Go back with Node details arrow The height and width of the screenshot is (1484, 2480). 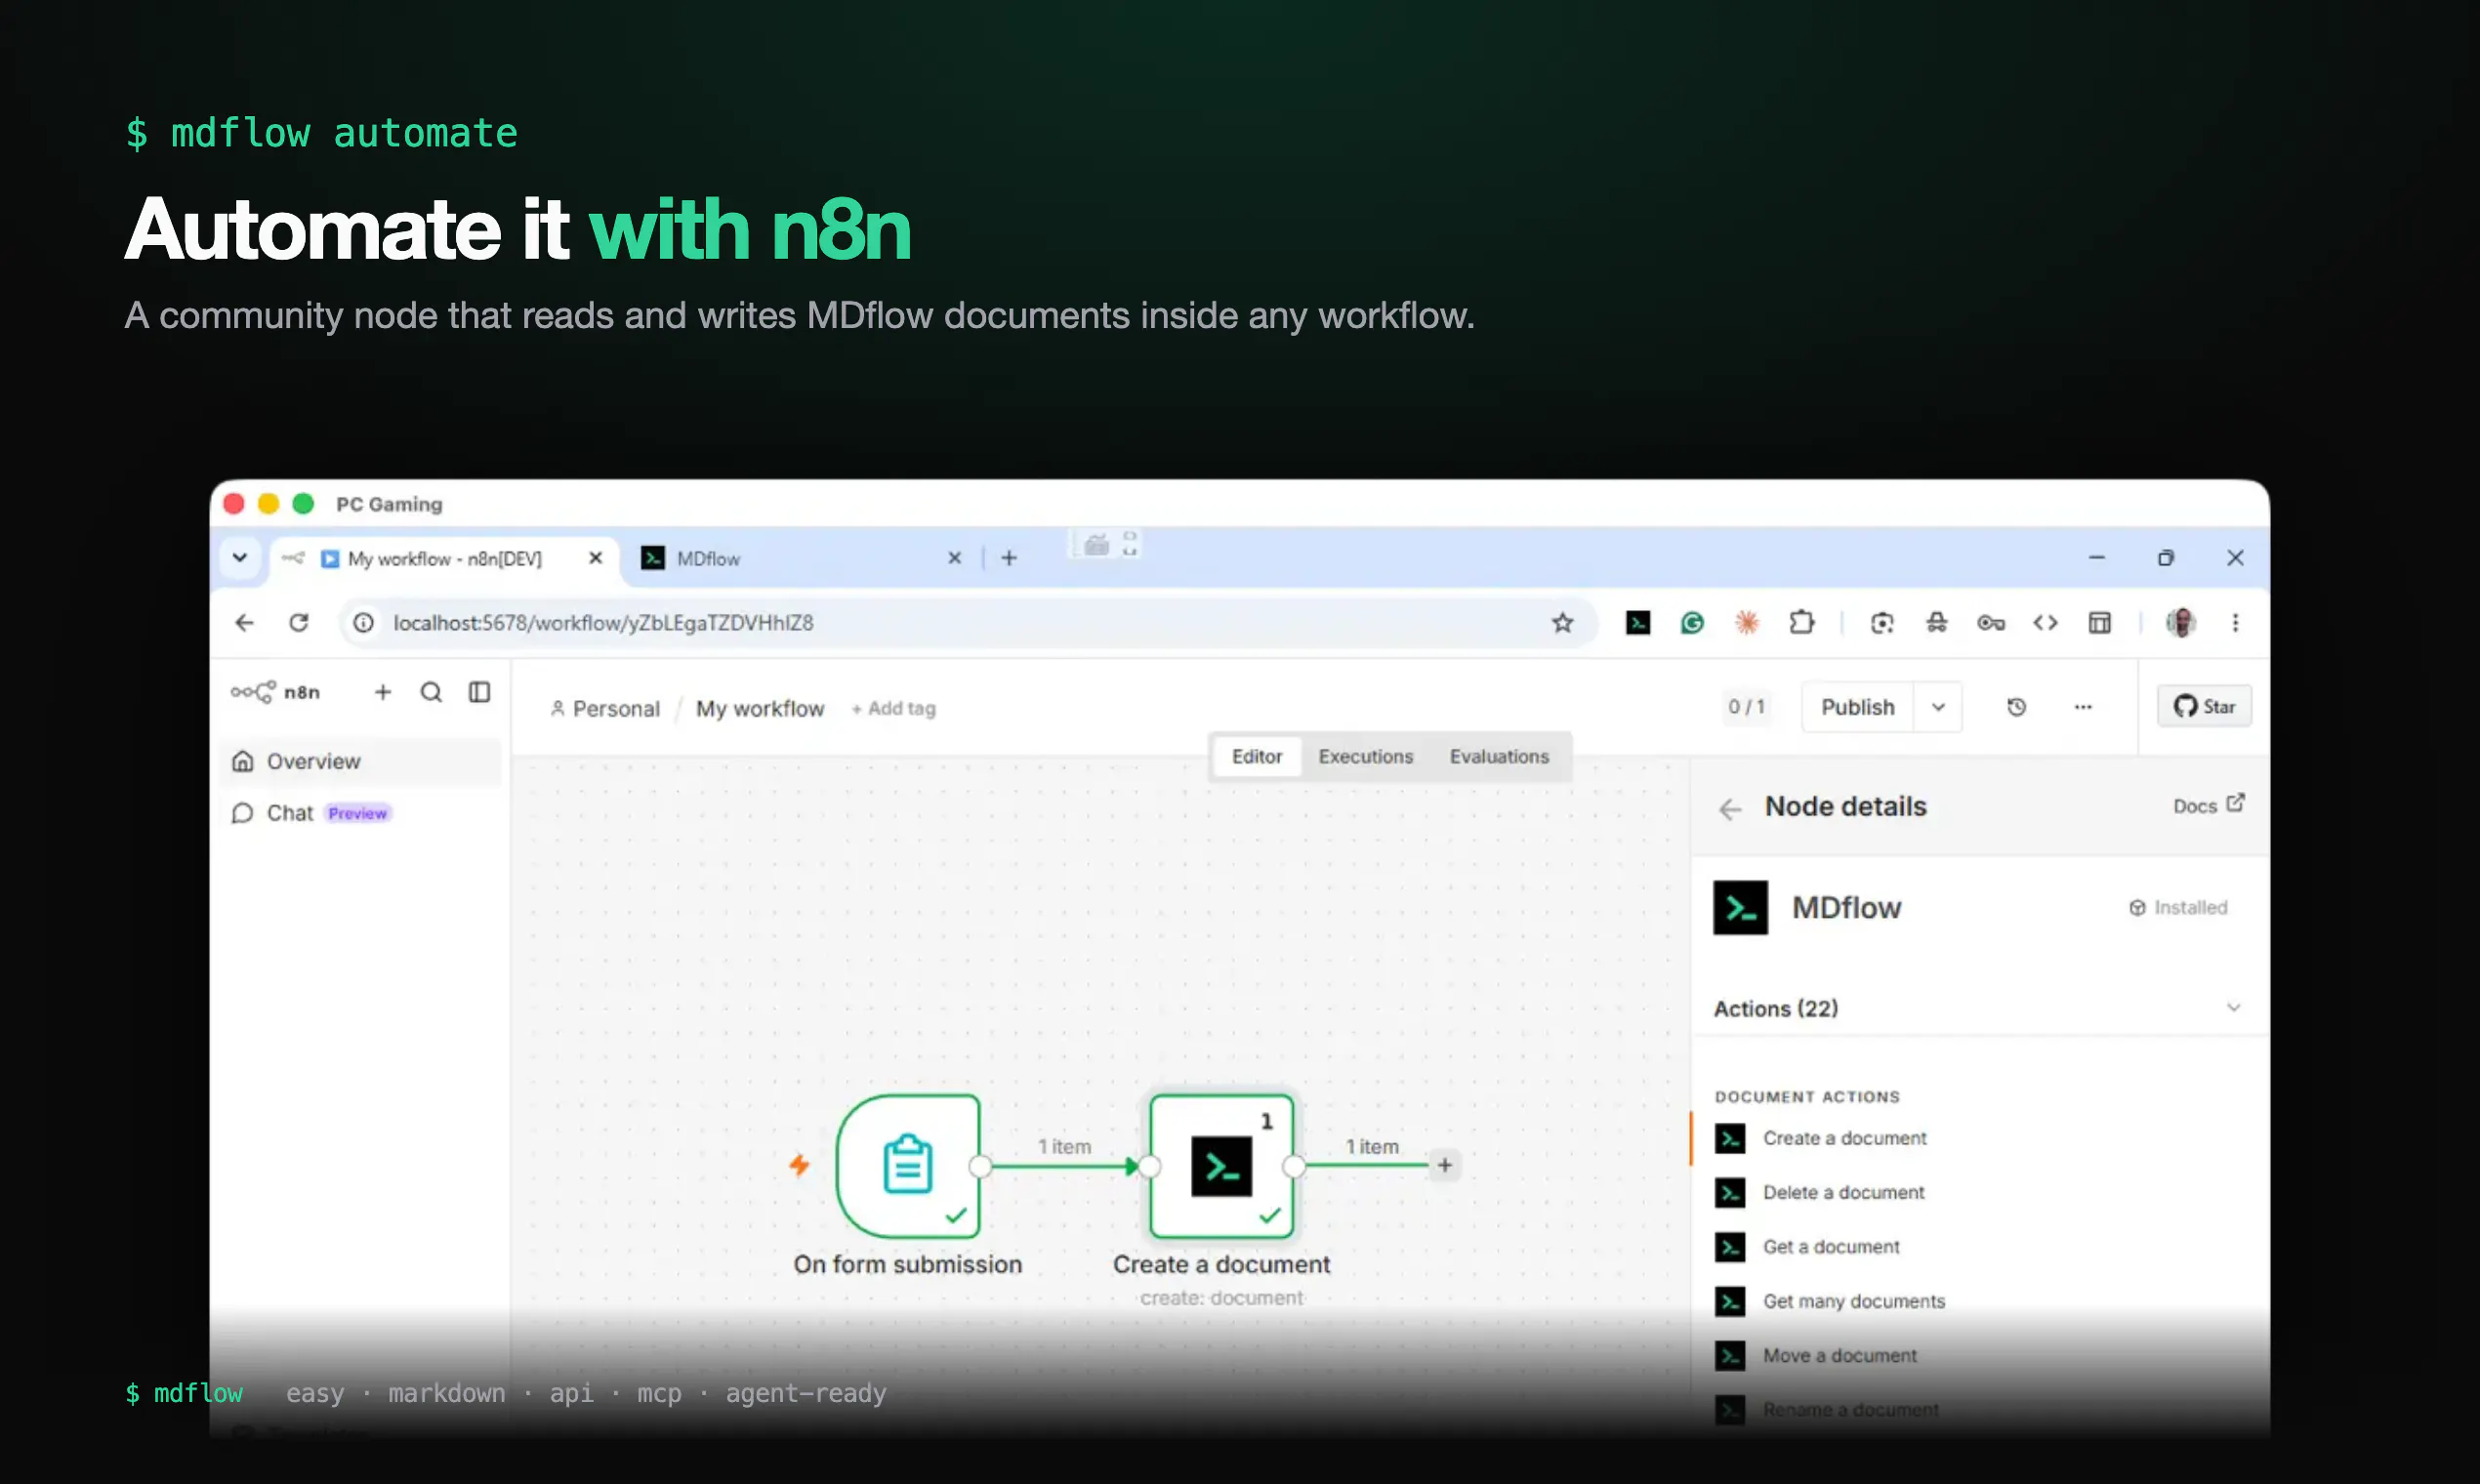point(1730,809)
